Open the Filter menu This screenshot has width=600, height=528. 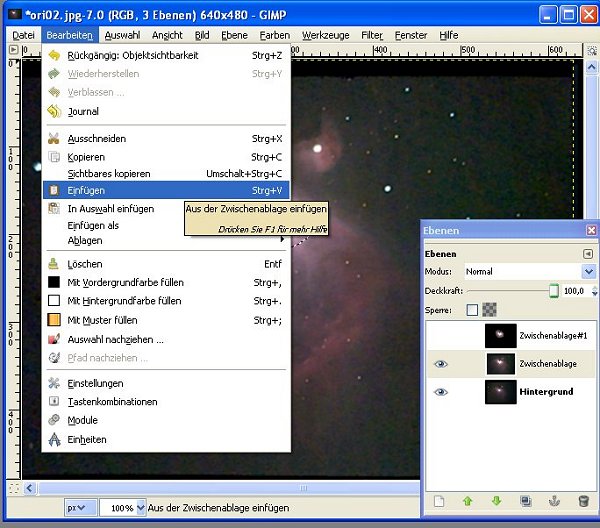click(372, 35)
